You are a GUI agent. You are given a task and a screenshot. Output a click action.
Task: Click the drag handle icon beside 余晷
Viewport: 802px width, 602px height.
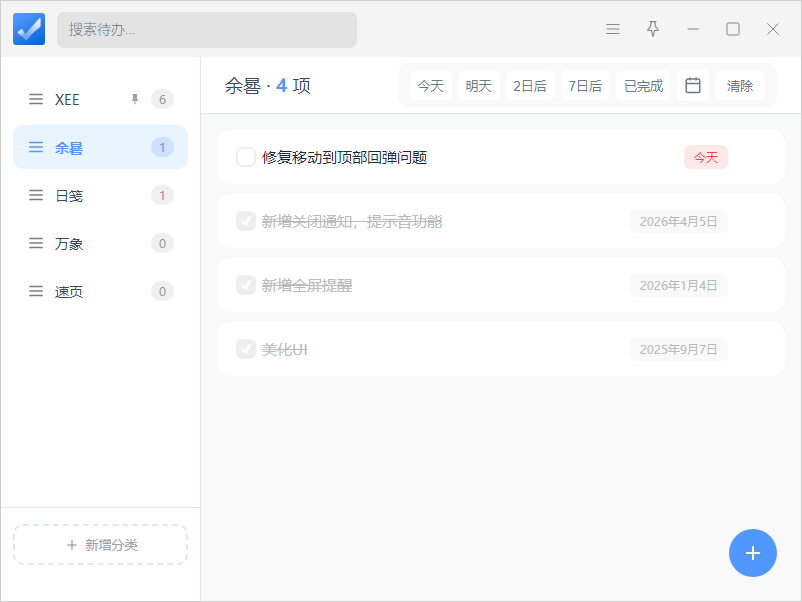[x=36, y=147]
